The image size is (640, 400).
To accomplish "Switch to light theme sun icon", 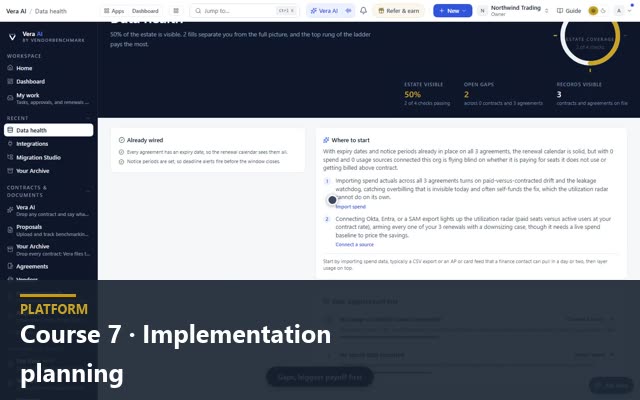I will coord(593,11).
